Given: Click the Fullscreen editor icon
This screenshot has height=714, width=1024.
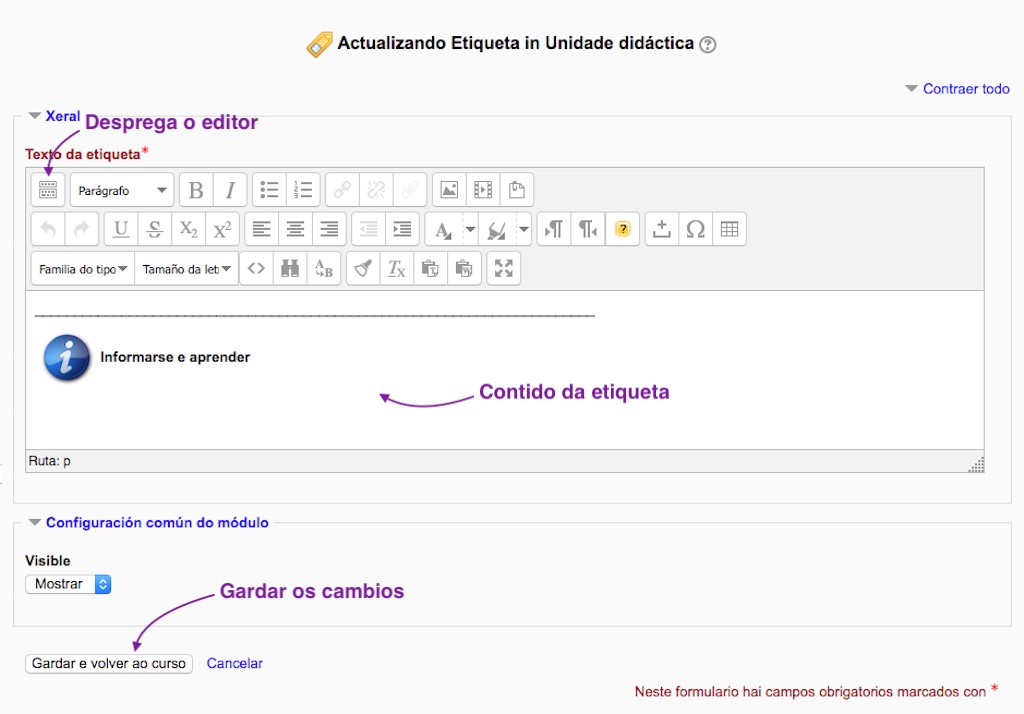Looking at the screenshot, I should tap(503, 268).
